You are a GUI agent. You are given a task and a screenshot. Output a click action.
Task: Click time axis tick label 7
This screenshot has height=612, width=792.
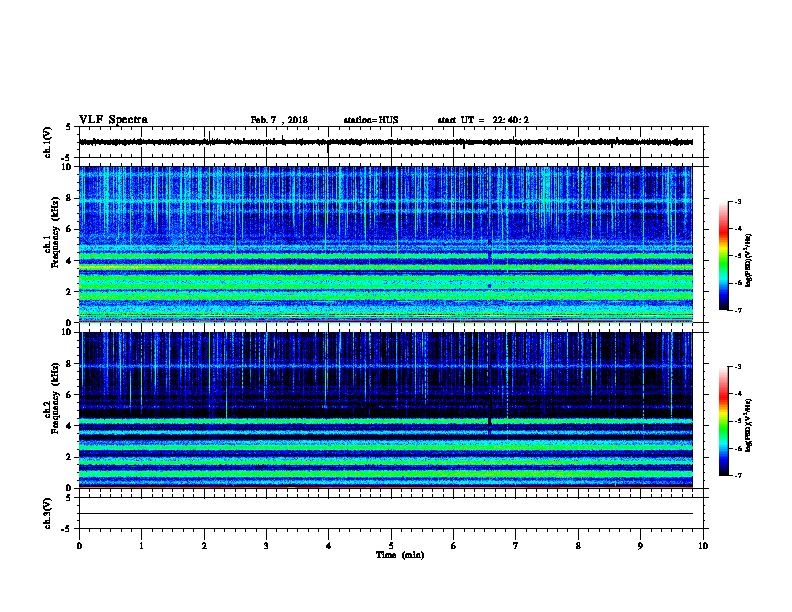click(x=516, y=545)
